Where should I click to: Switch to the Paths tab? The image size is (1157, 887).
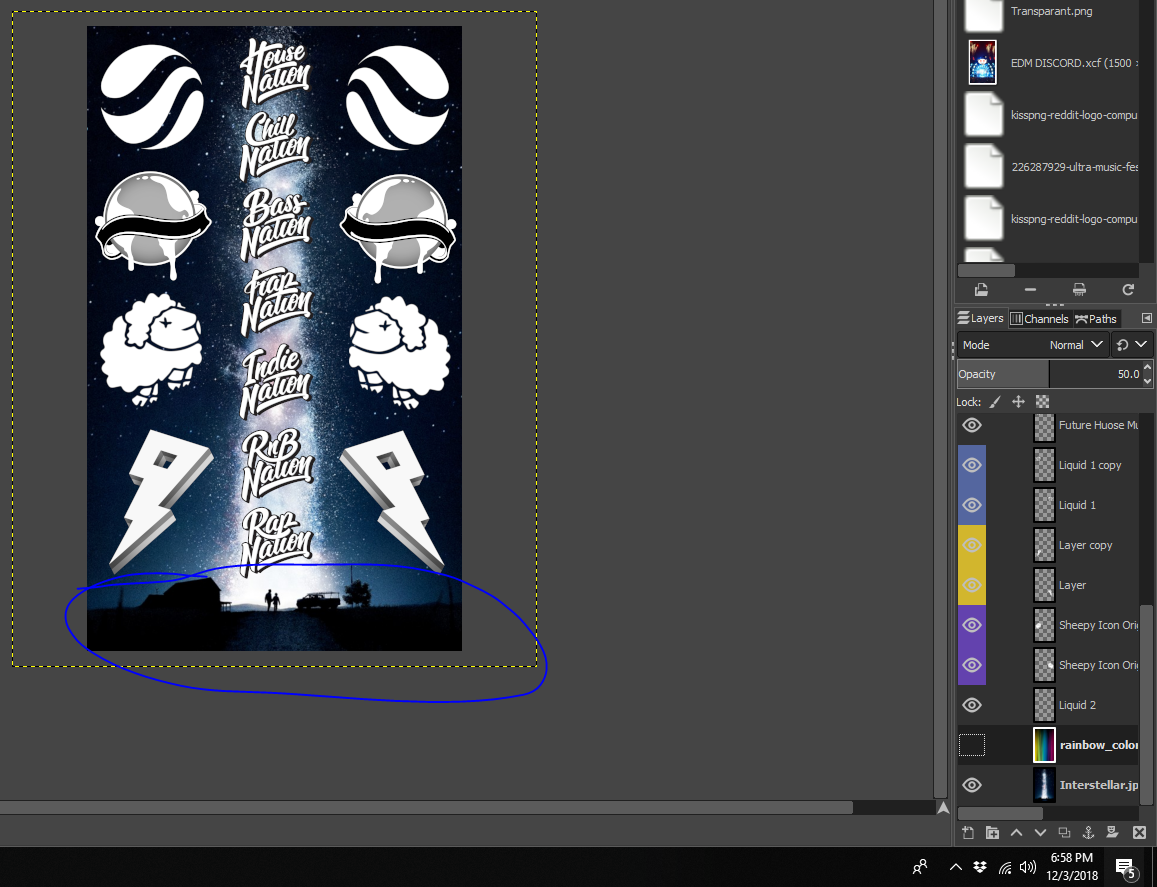1096,319
